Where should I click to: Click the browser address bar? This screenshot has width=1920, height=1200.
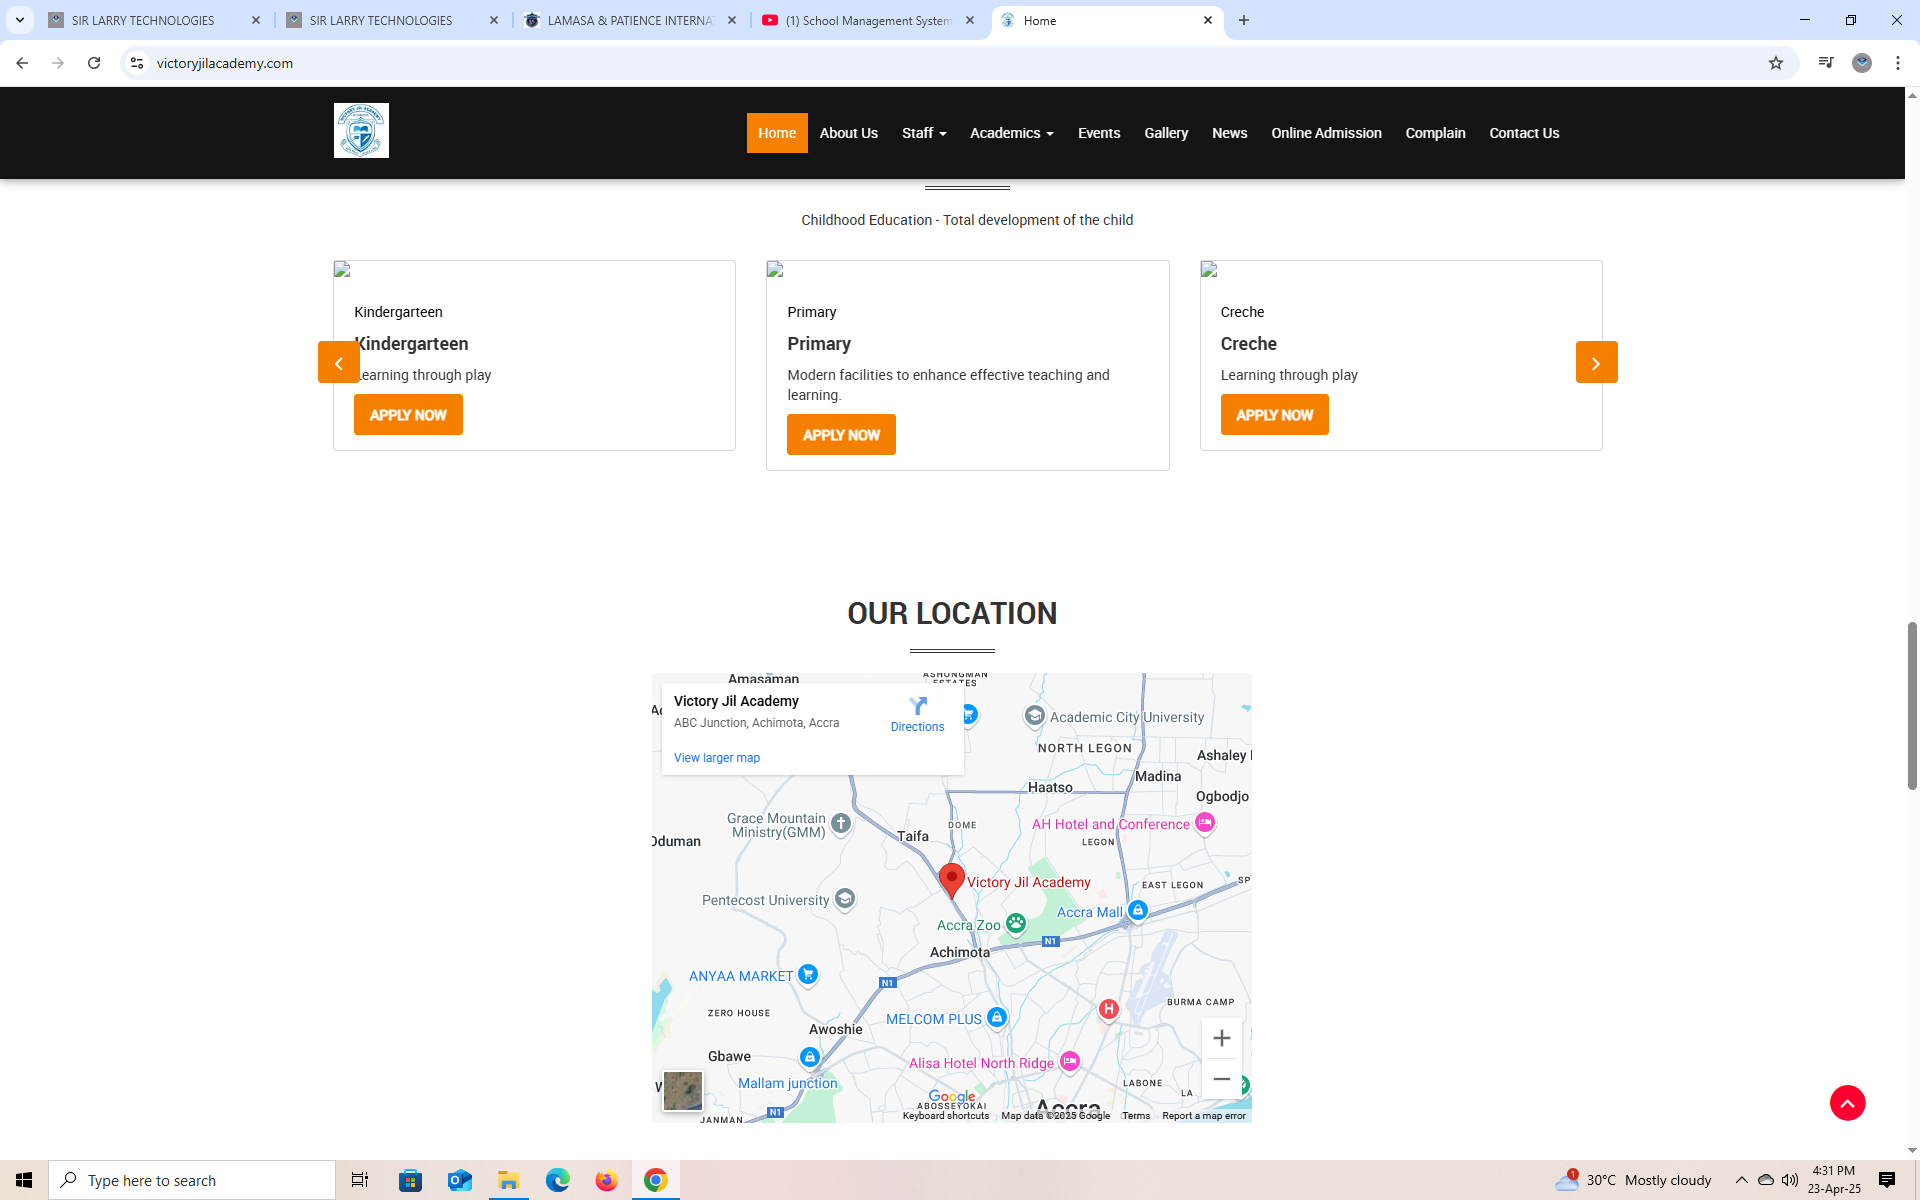900,63
